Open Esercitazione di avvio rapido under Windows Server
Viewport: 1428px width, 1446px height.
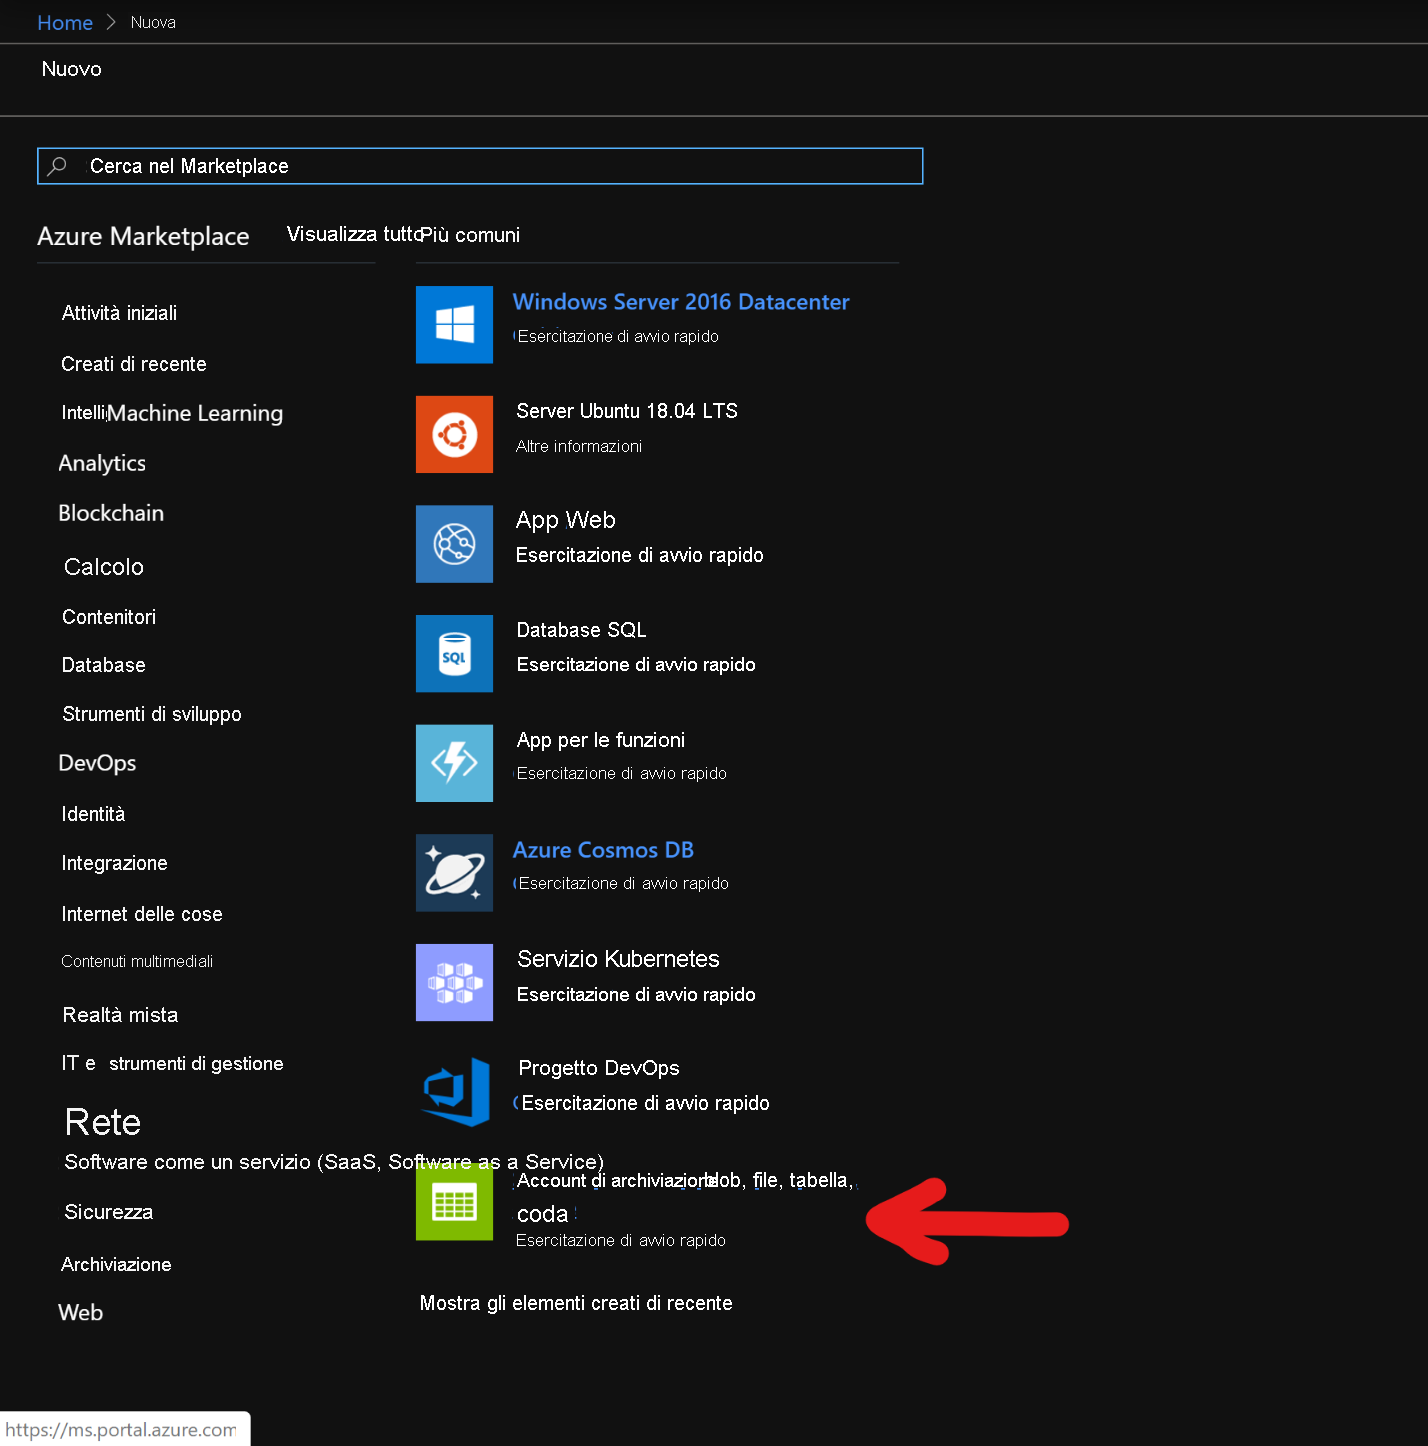point(618,337)
